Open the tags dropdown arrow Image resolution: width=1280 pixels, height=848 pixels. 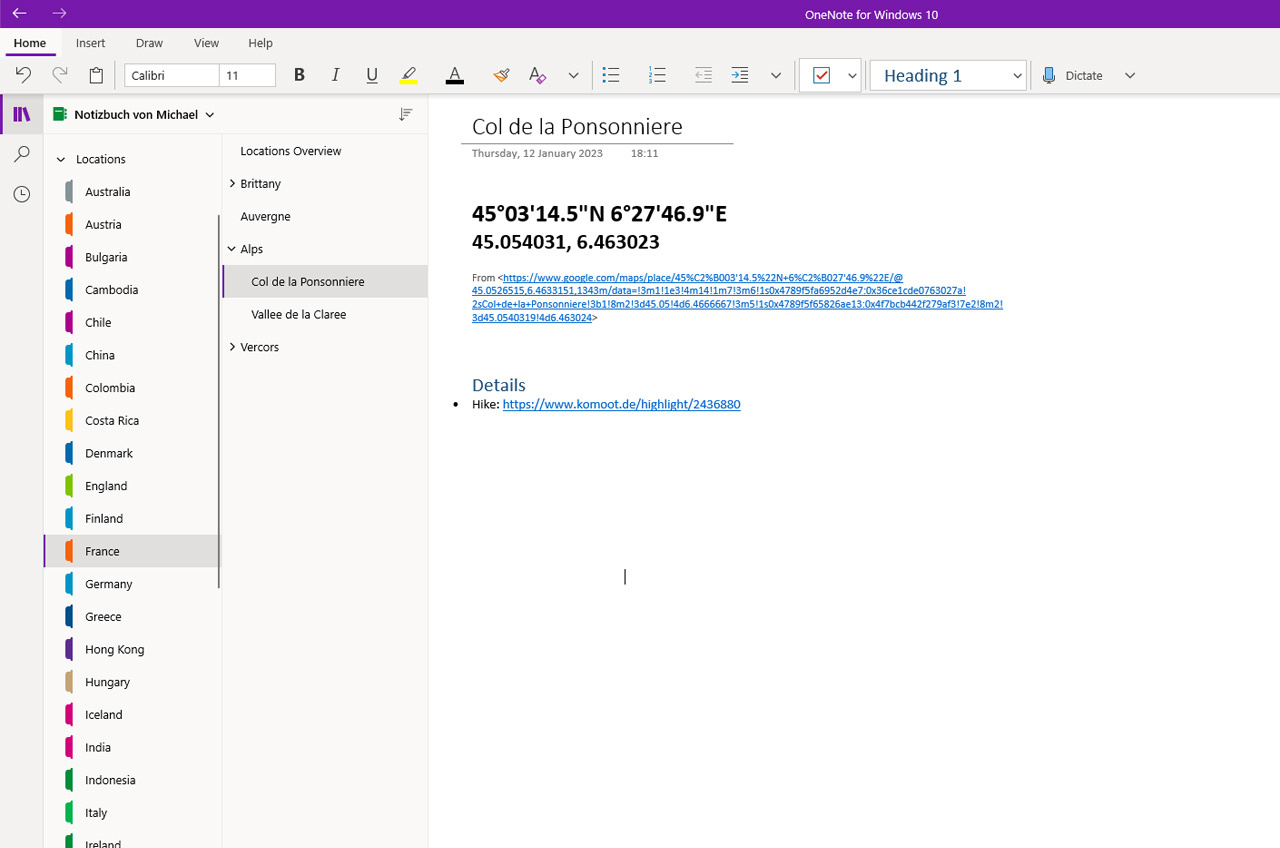(852, 75)
